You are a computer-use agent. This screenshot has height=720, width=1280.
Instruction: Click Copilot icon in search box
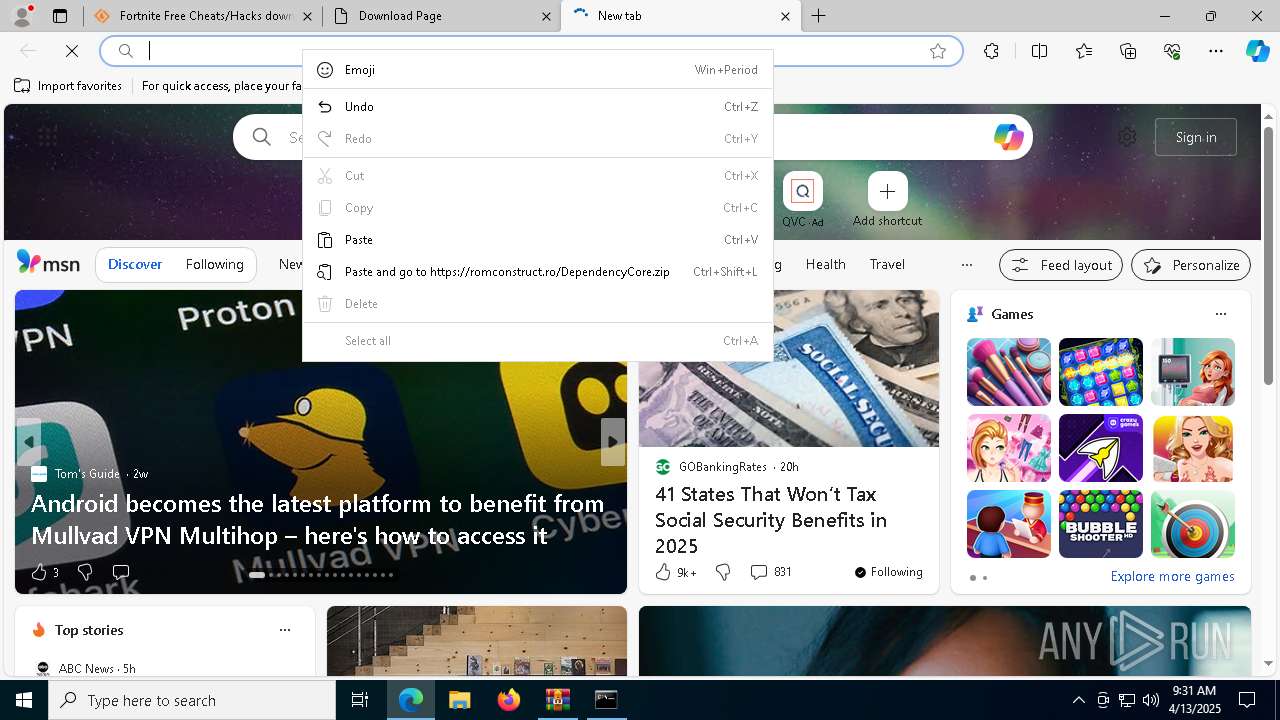(x=1008, y=137)
